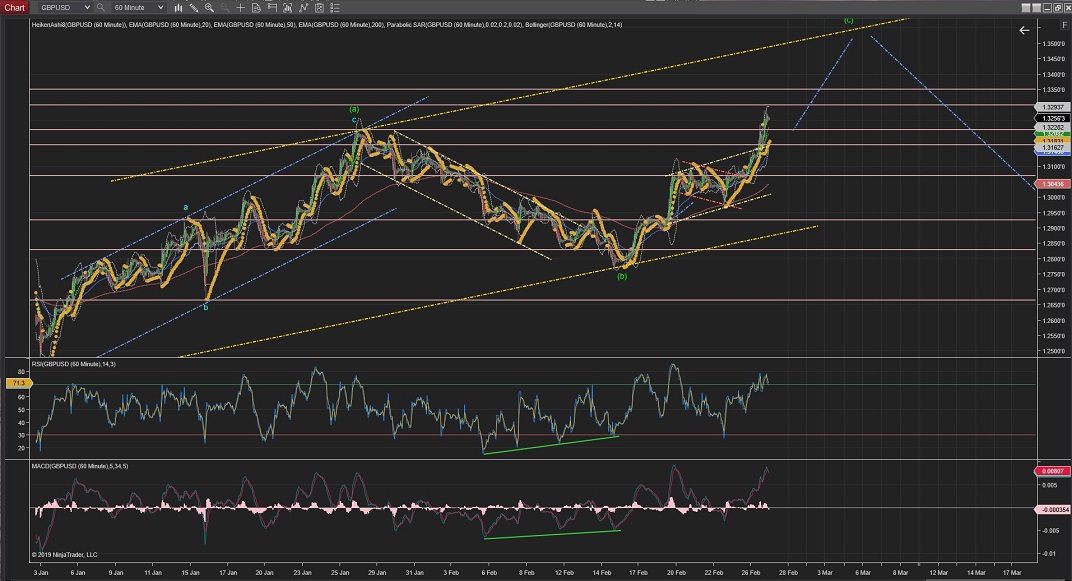Select the crosshair cursor icon
This screenshot has width=1072, height=581.
[241, 7]
